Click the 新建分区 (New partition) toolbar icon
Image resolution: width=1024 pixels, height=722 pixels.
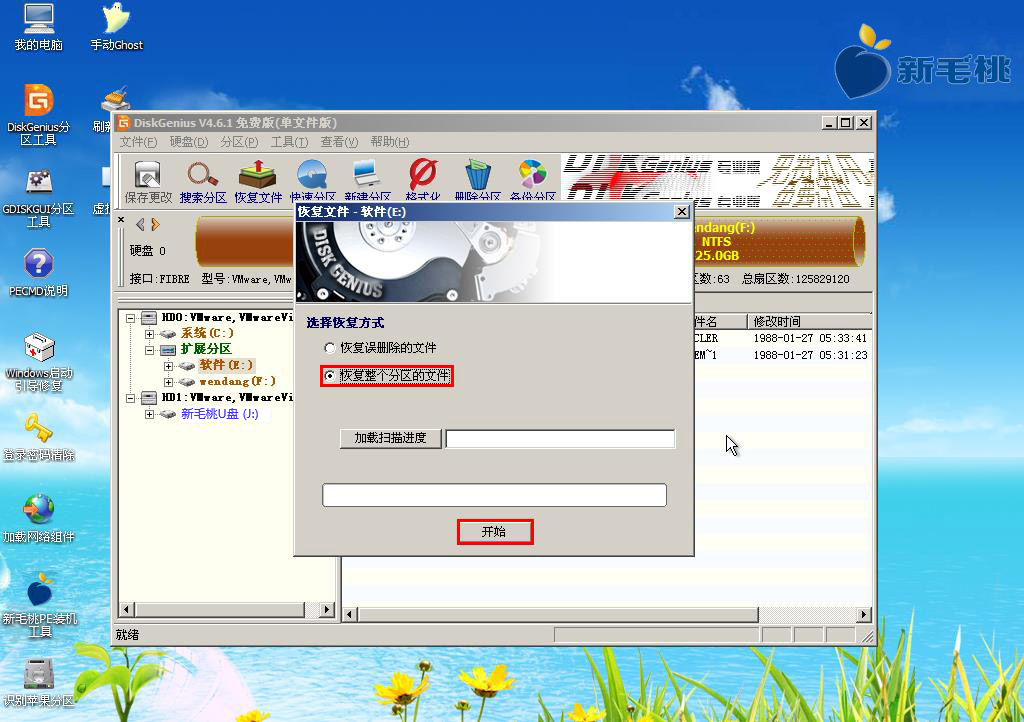368,178
